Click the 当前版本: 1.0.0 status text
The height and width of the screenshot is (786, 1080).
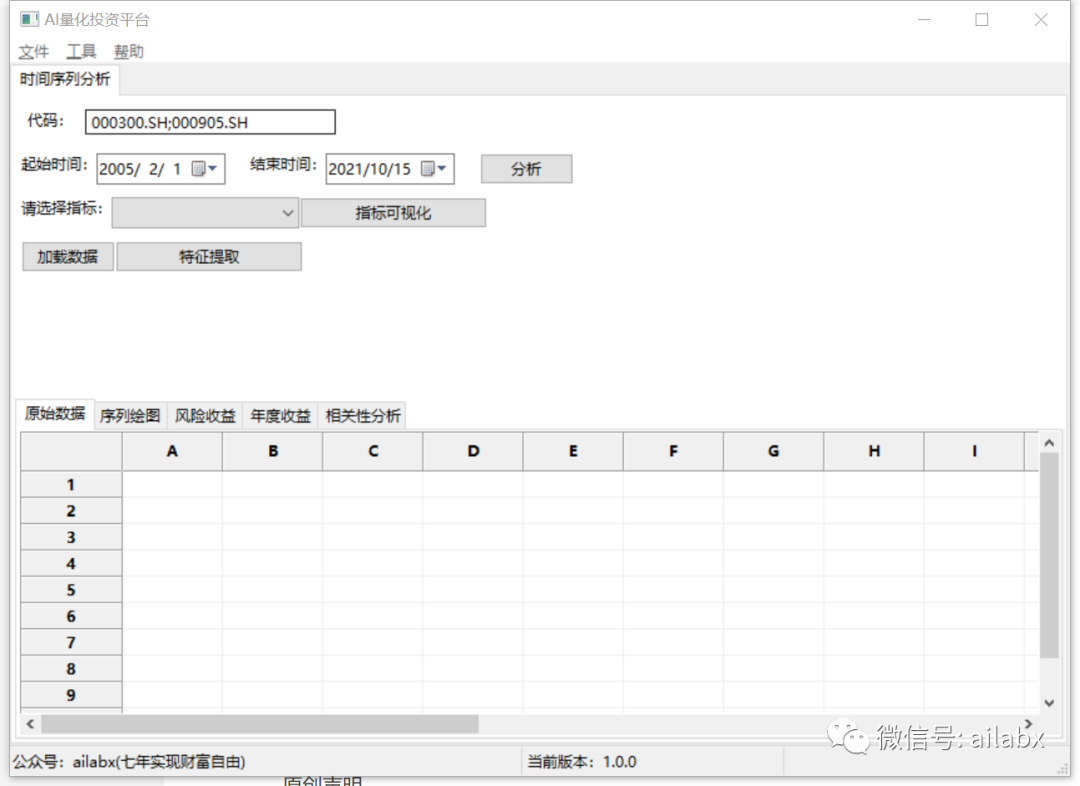click(x=582, y=762)
